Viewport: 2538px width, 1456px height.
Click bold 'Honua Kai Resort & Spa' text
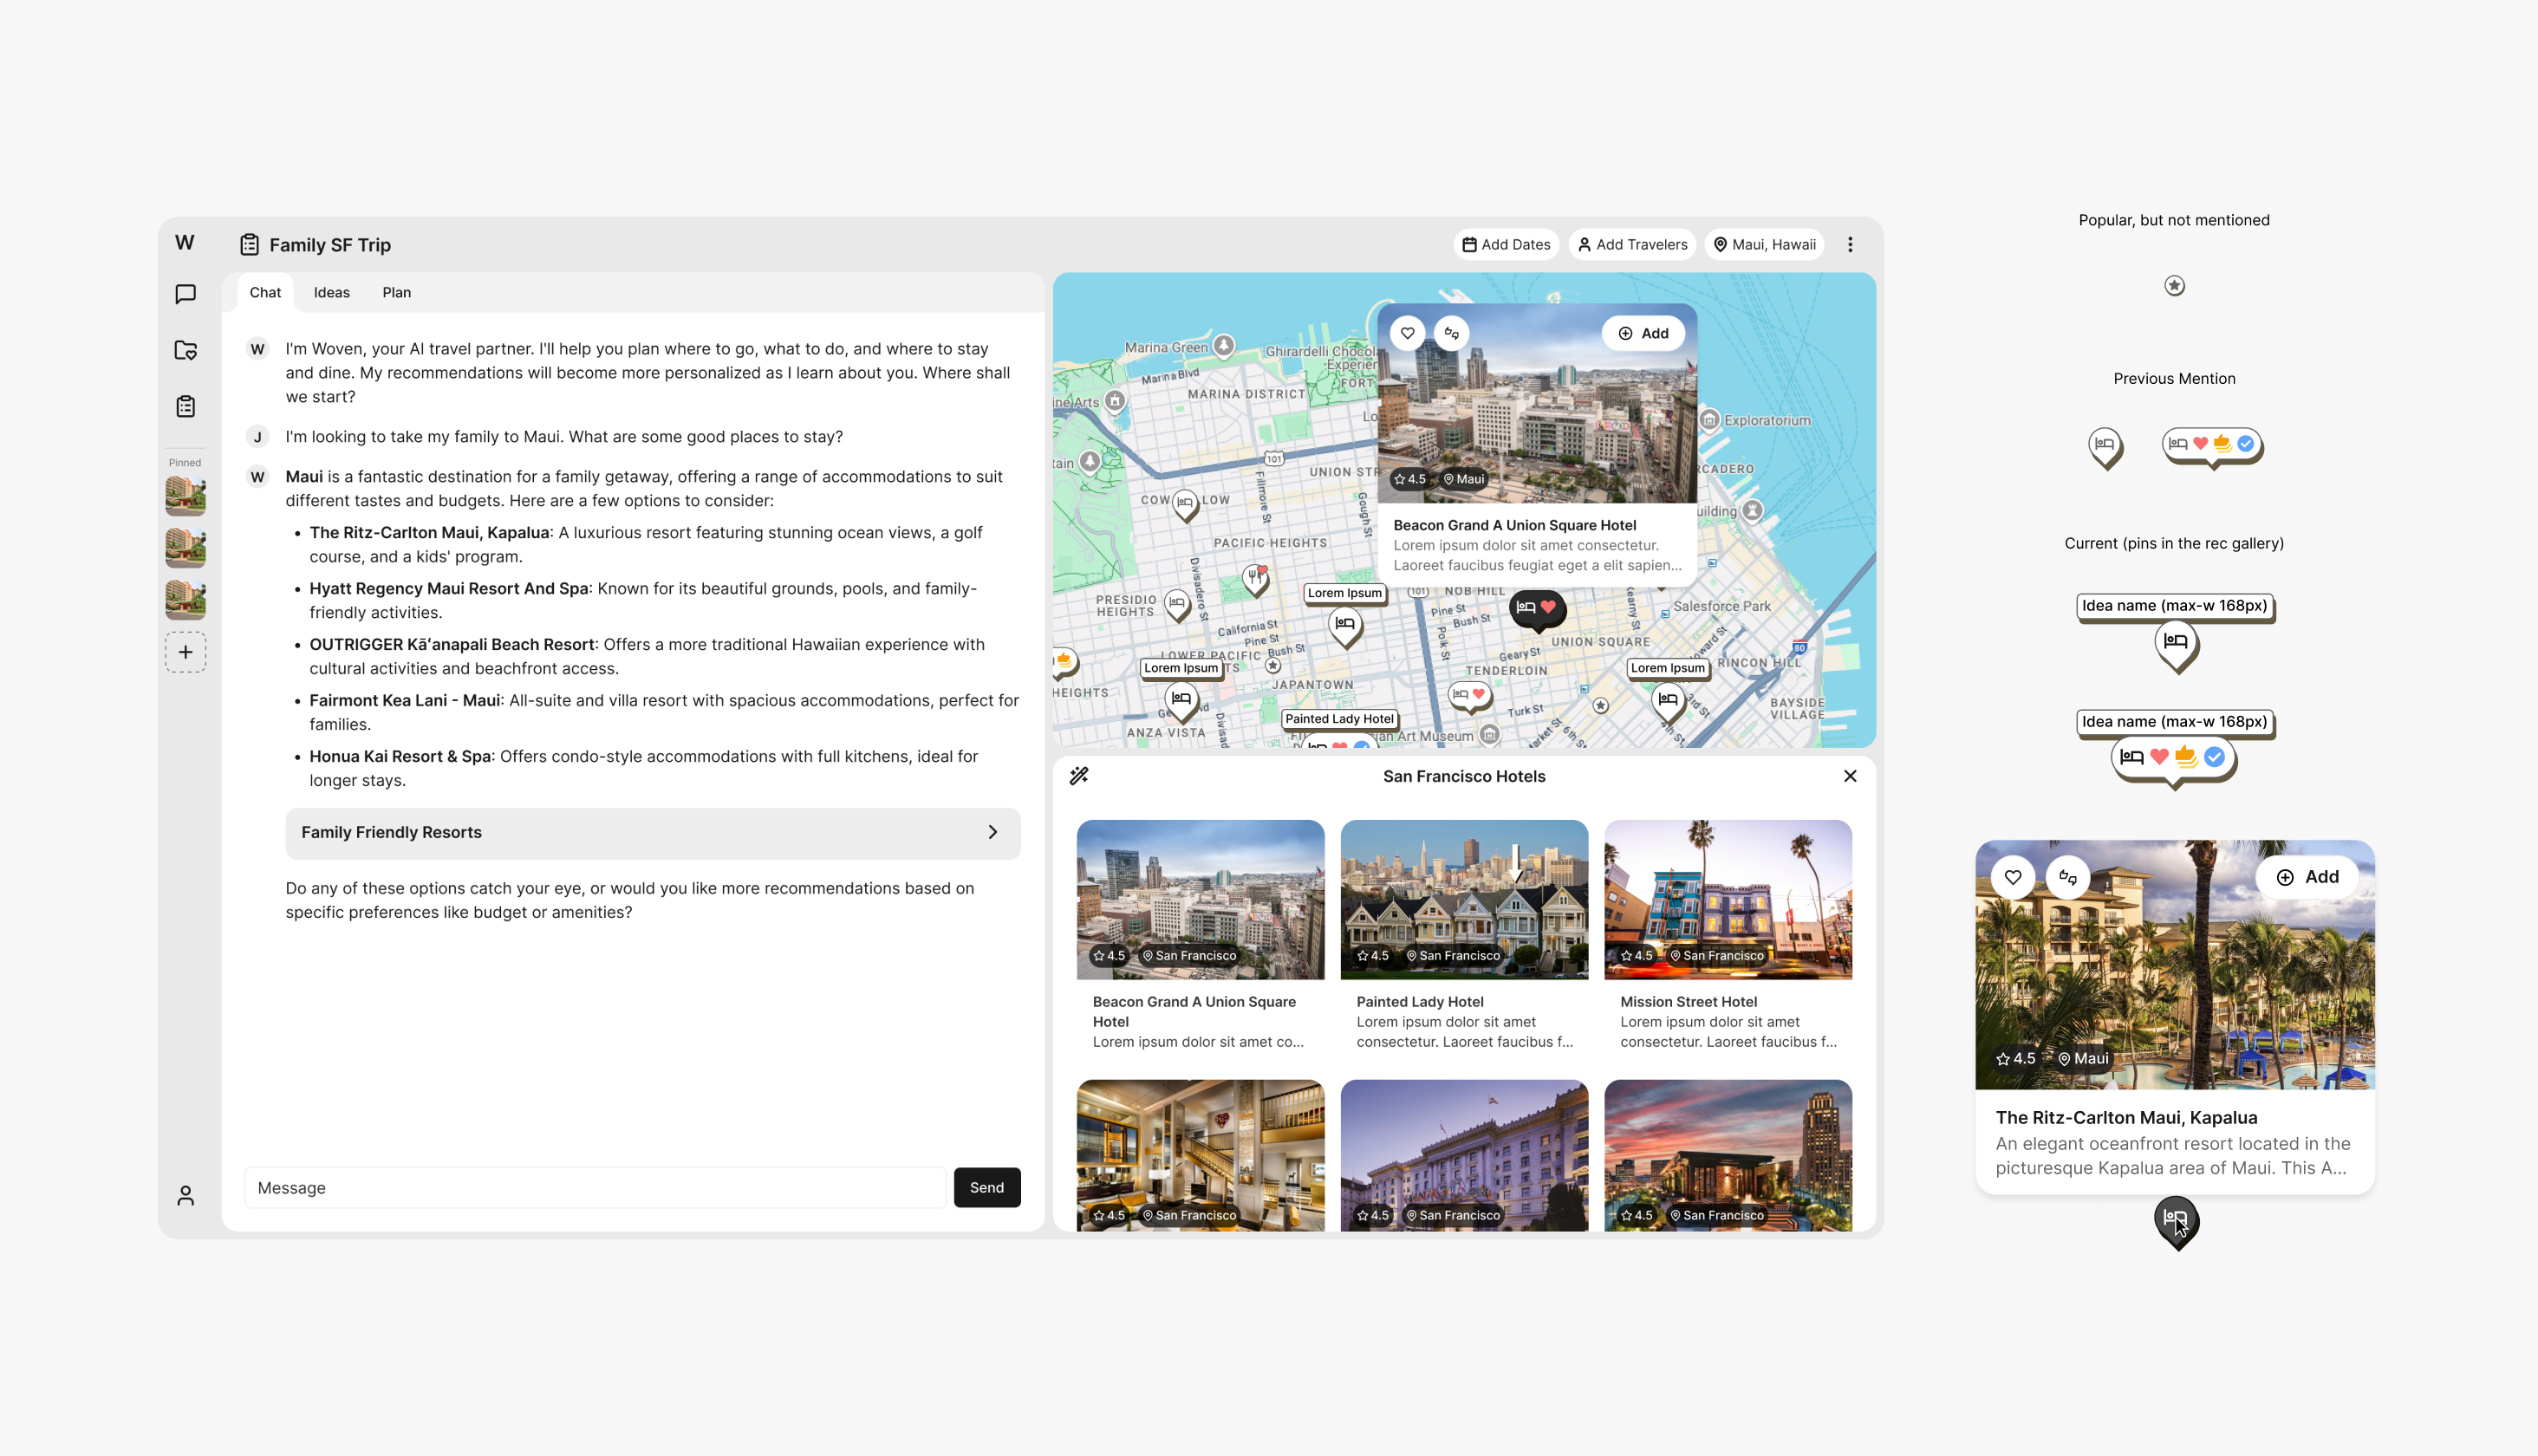400,757
